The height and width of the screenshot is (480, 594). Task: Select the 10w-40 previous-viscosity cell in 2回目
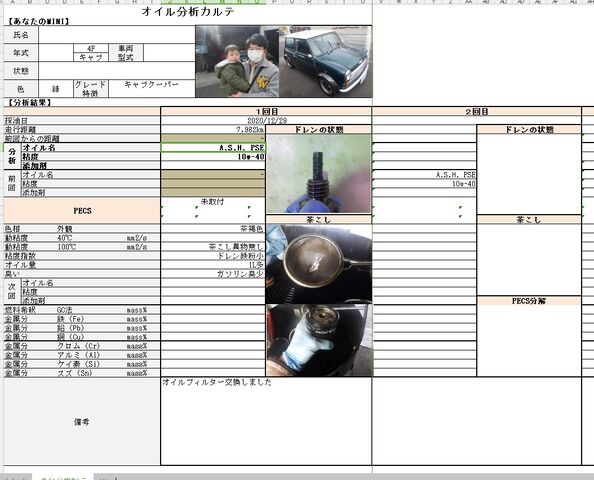(x=425, y=183)
